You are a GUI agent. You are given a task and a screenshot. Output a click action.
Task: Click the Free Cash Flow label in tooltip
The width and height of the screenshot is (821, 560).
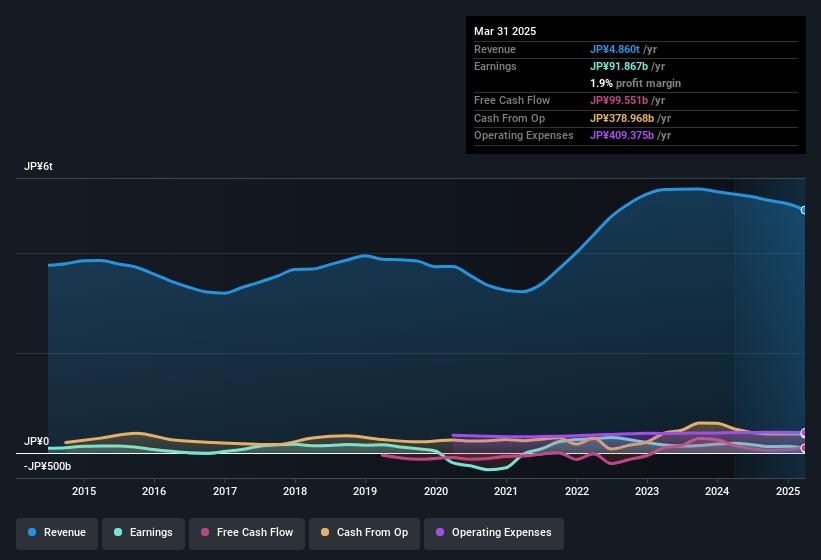tap(512, 100)
